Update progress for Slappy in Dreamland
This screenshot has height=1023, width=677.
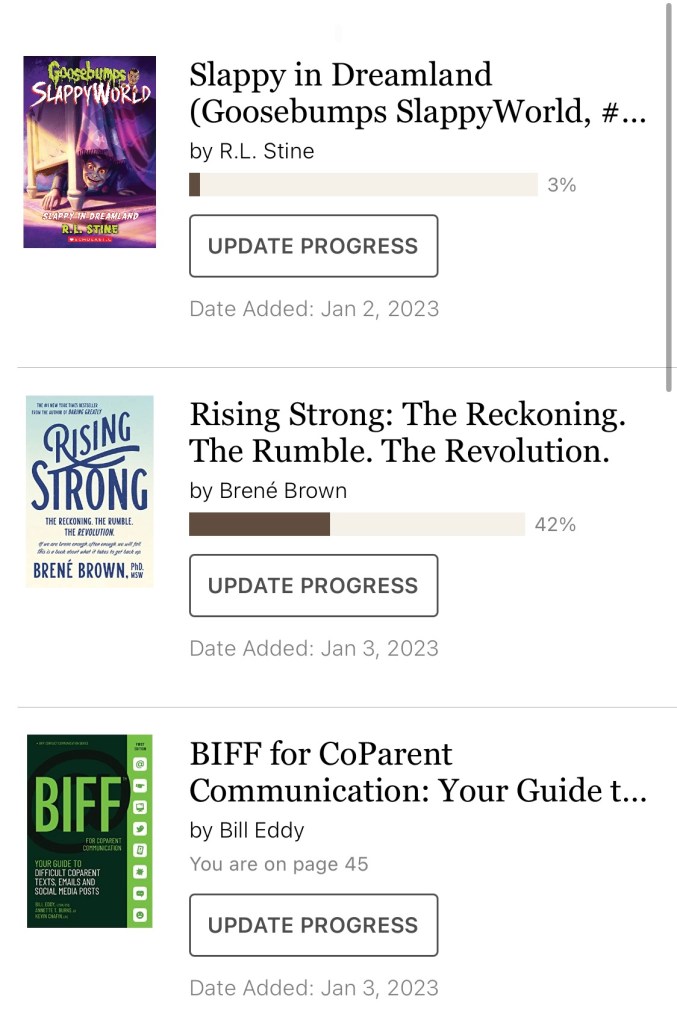tap(313, 246)
